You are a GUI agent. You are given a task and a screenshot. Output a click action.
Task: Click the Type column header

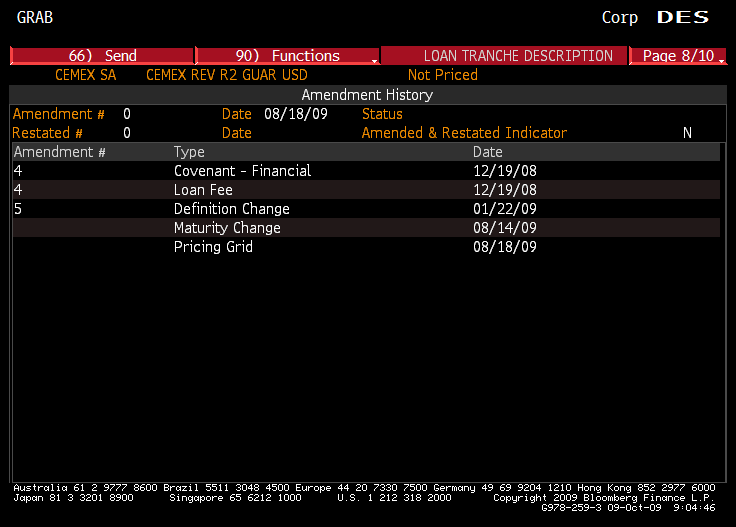click(189, 152)
